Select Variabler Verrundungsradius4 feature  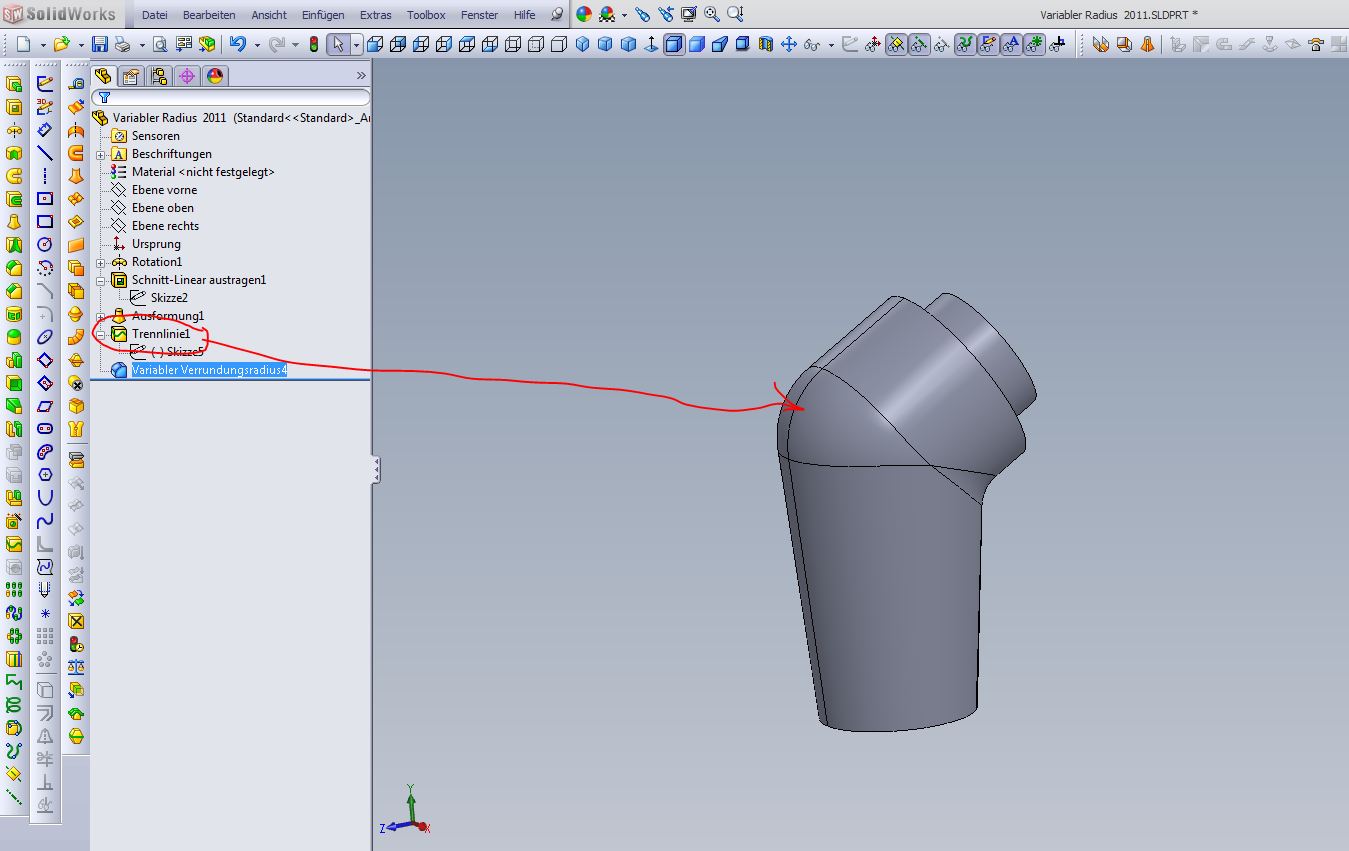tap(209, 370)
